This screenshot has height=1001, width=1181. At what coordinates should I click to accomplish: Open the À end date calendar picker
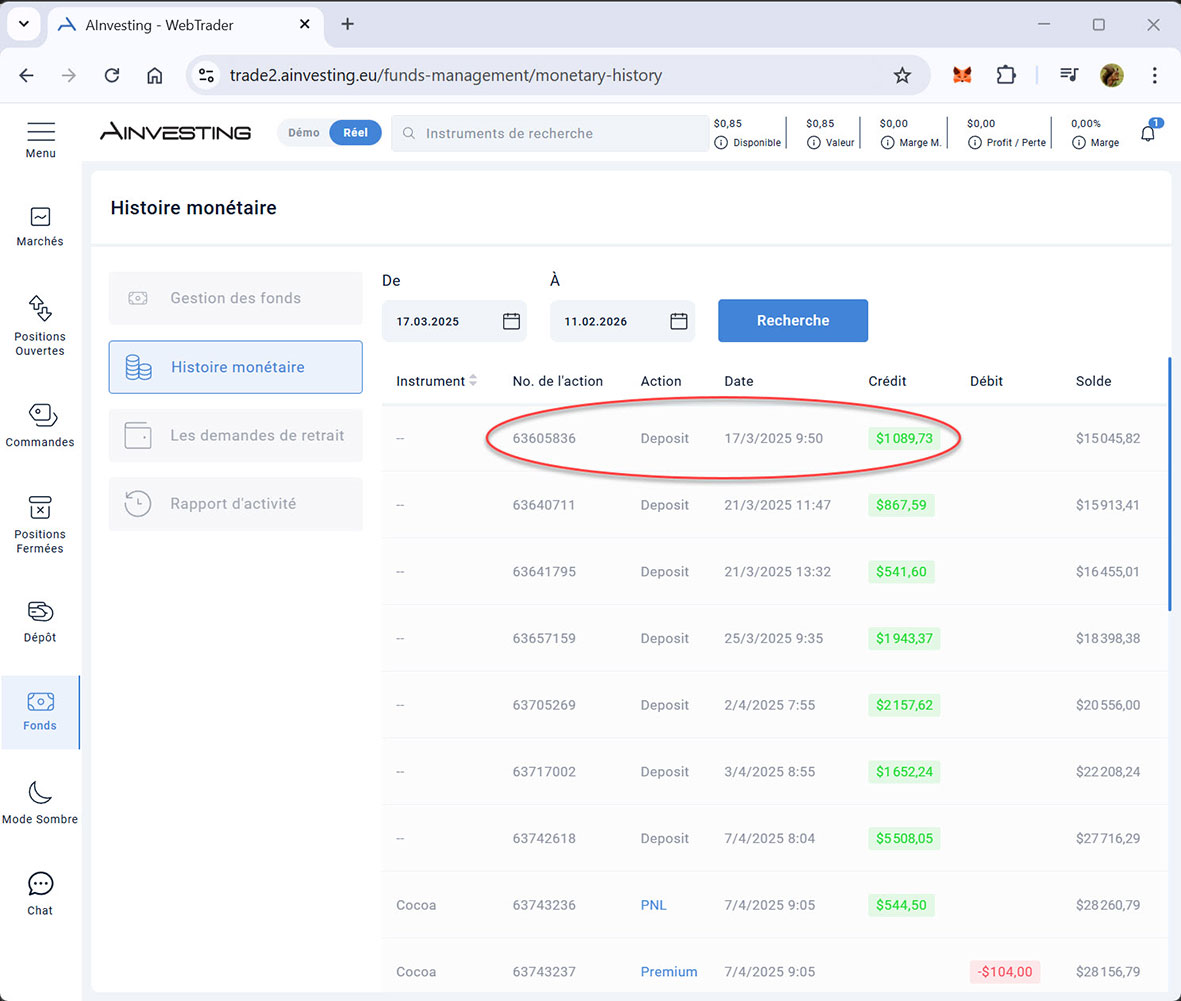tap(679, 321)
